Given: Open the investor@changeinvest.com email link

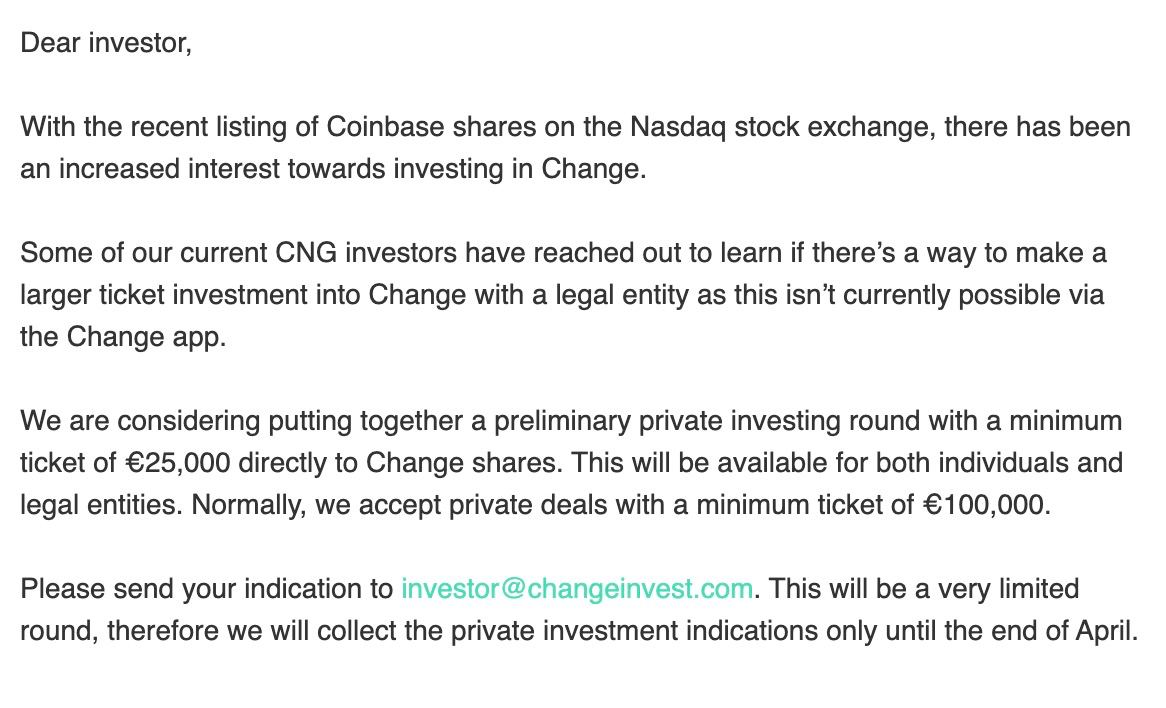Looking at the screenshot, I should 576,588.
